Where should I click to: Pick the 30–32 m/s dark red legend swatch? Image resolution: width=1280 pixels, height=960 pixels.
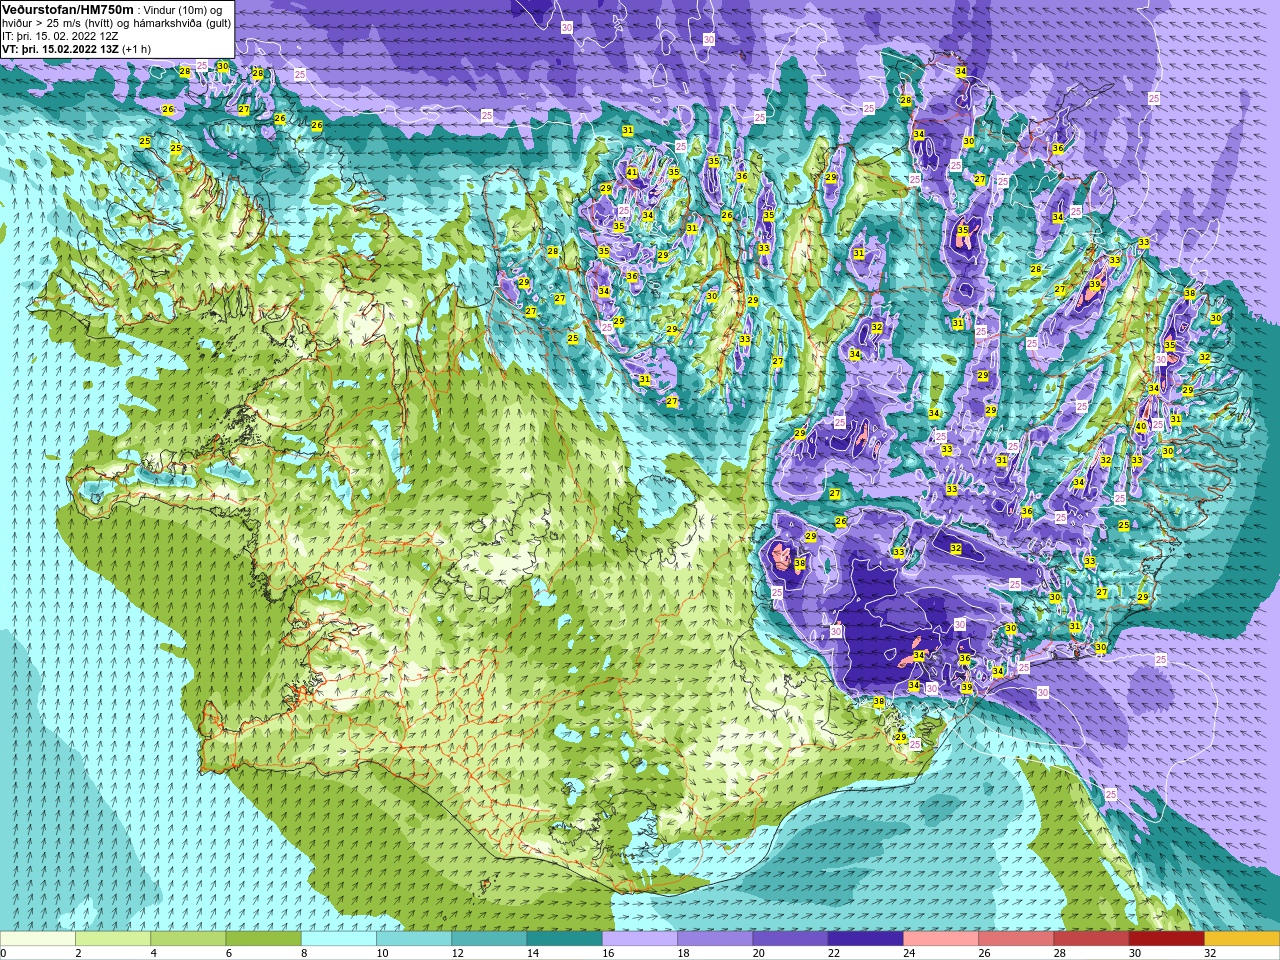tap(1167, 939)
